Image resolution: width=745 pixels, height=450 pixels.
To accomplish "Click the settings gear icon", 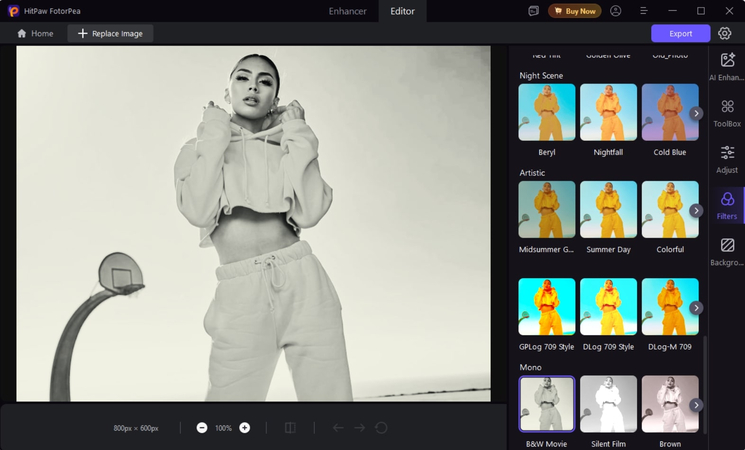I will click(725, 33).
